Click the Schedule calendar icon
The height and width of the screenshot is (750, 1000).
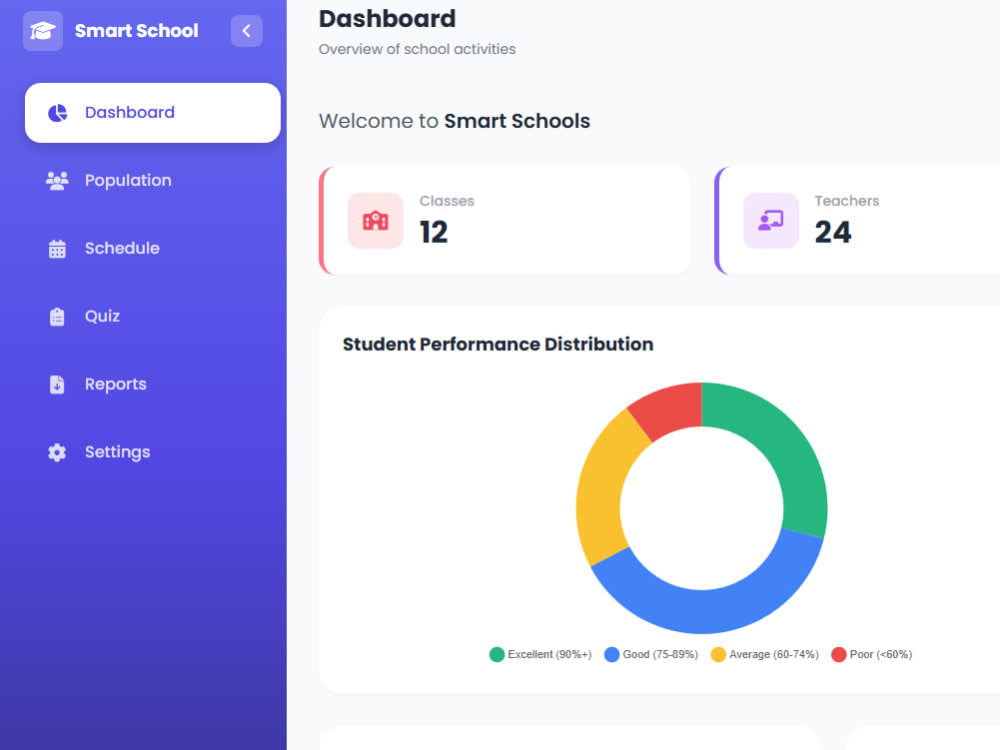pyautogui.click(x=57, y=249)
